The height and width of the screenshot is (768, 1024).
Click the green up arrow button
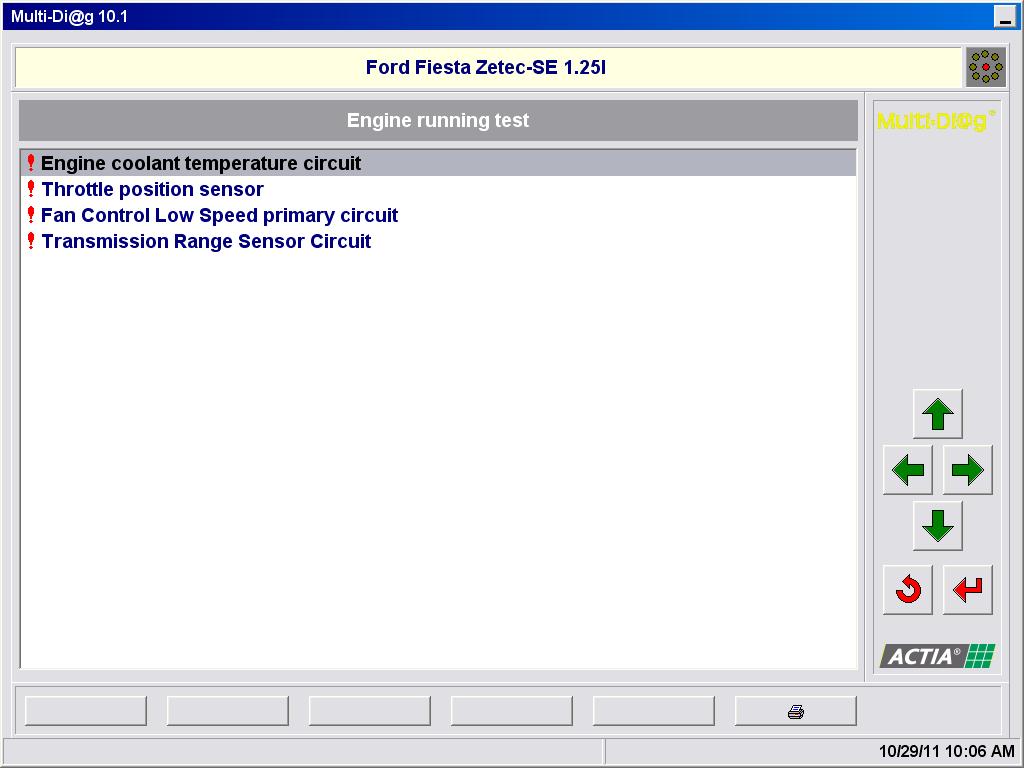tap(937, 414)
